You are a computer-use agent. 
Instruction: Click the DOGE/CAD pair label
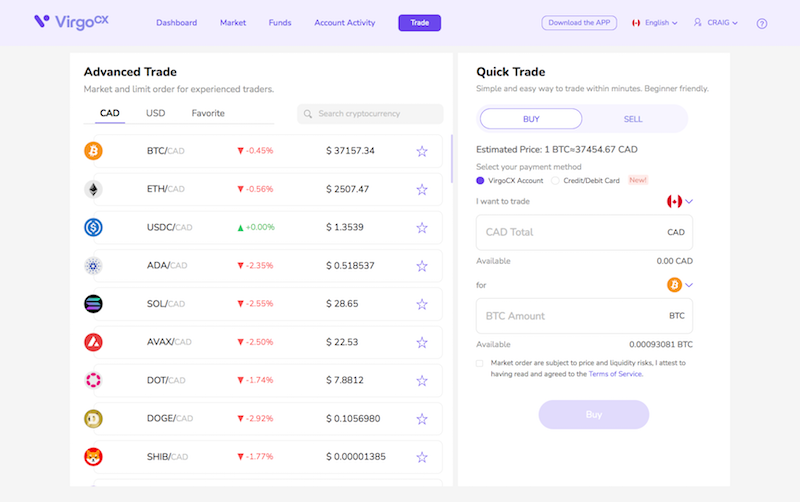170,419
